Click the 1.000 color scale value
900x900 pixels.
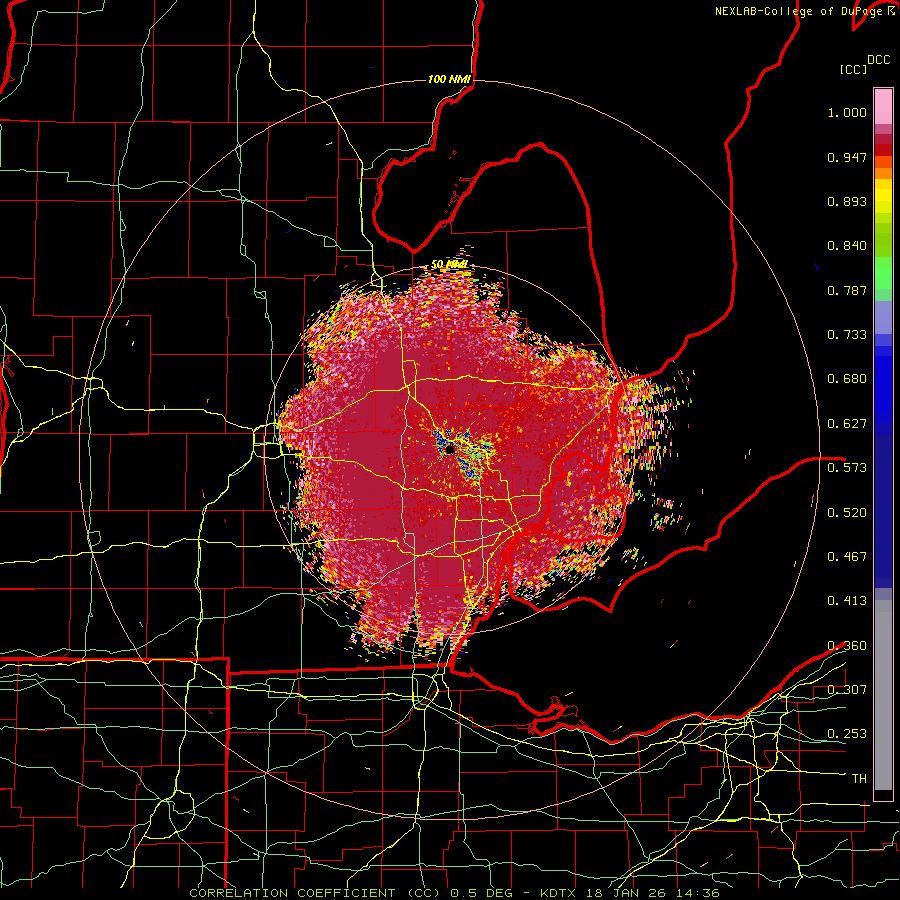pyautogui.click(x=847, y=112)
